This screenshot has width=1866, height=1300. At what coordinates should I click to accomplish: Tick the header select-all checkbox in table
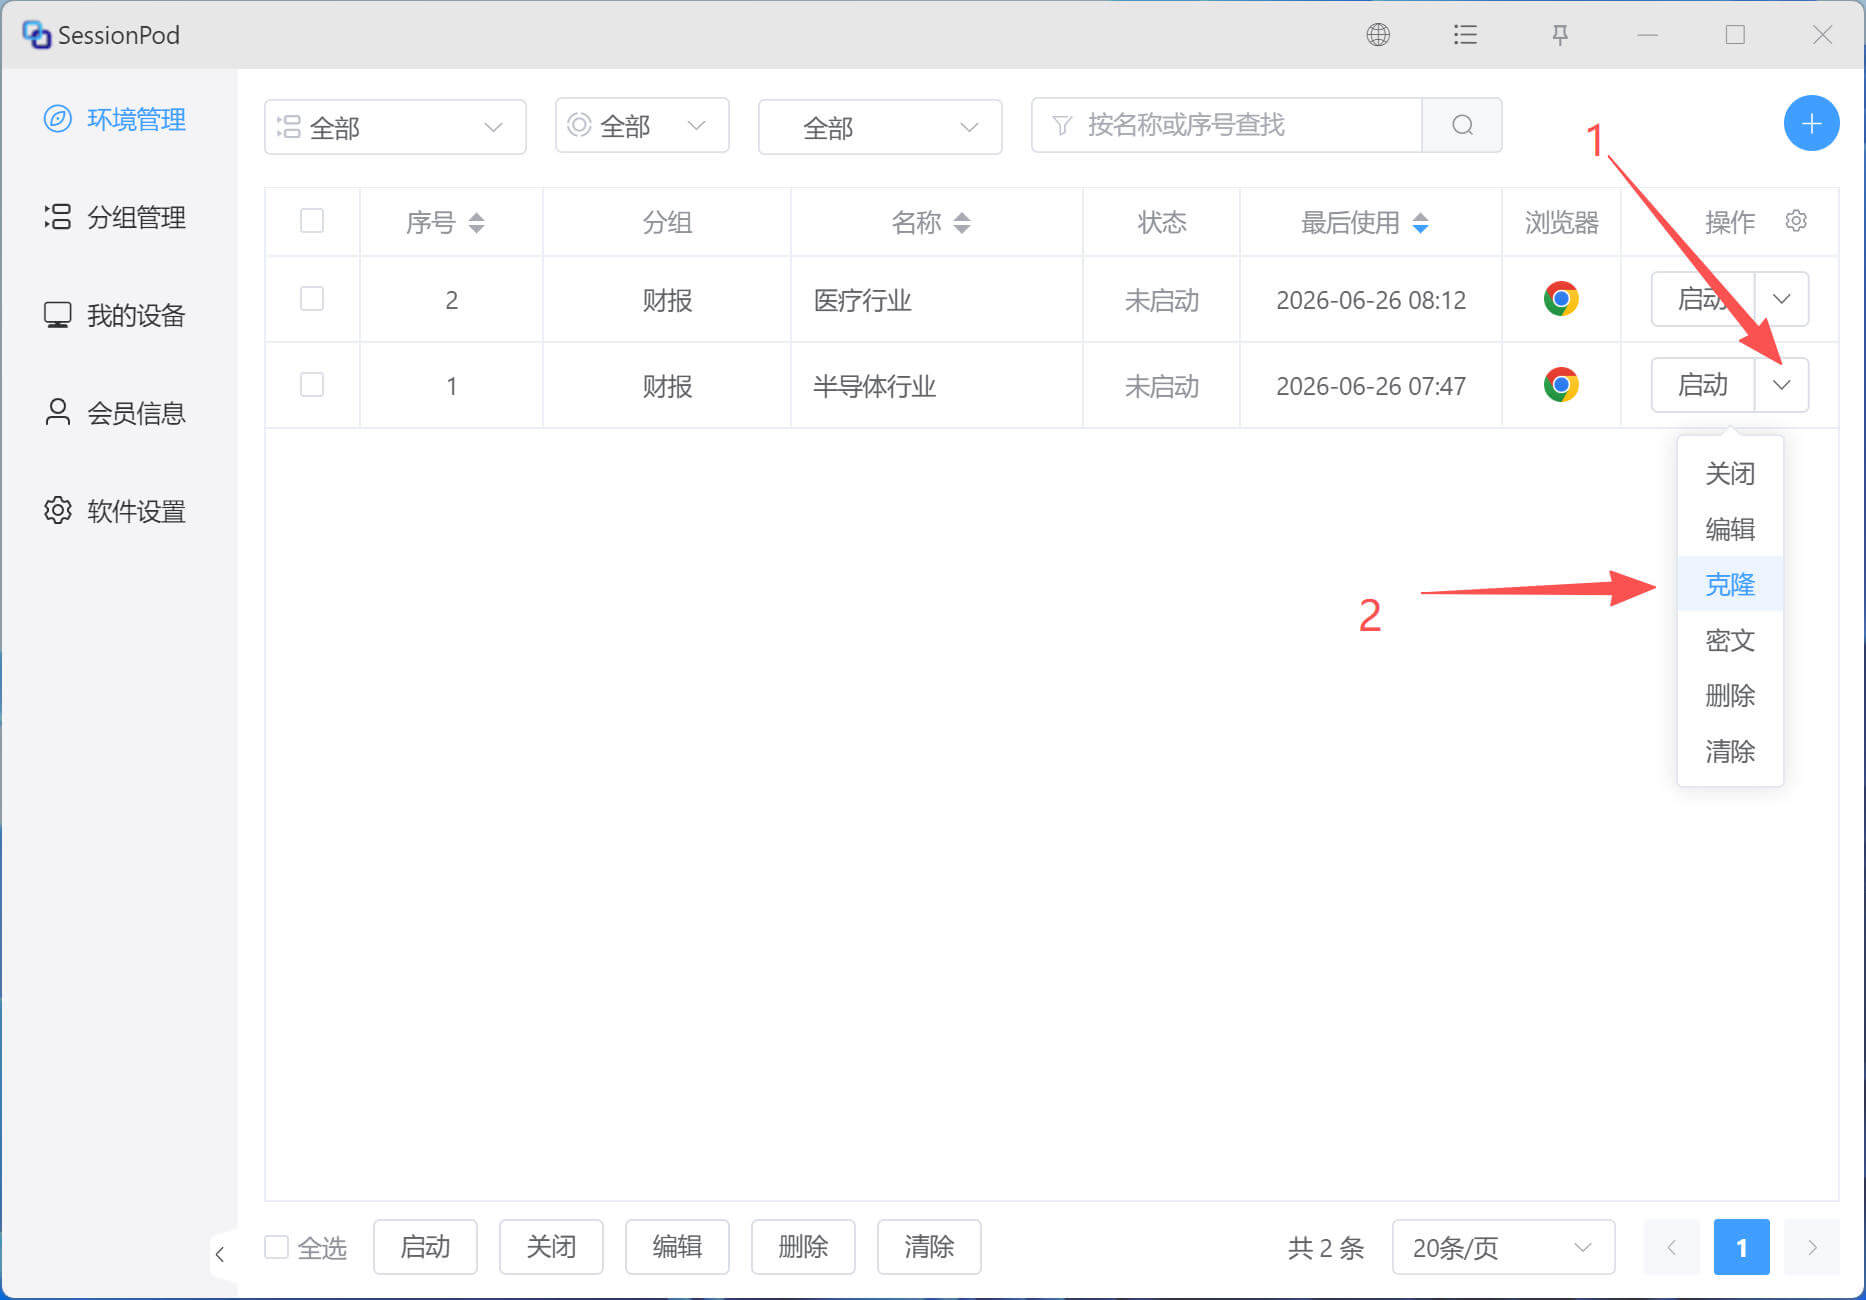[312, 221]
